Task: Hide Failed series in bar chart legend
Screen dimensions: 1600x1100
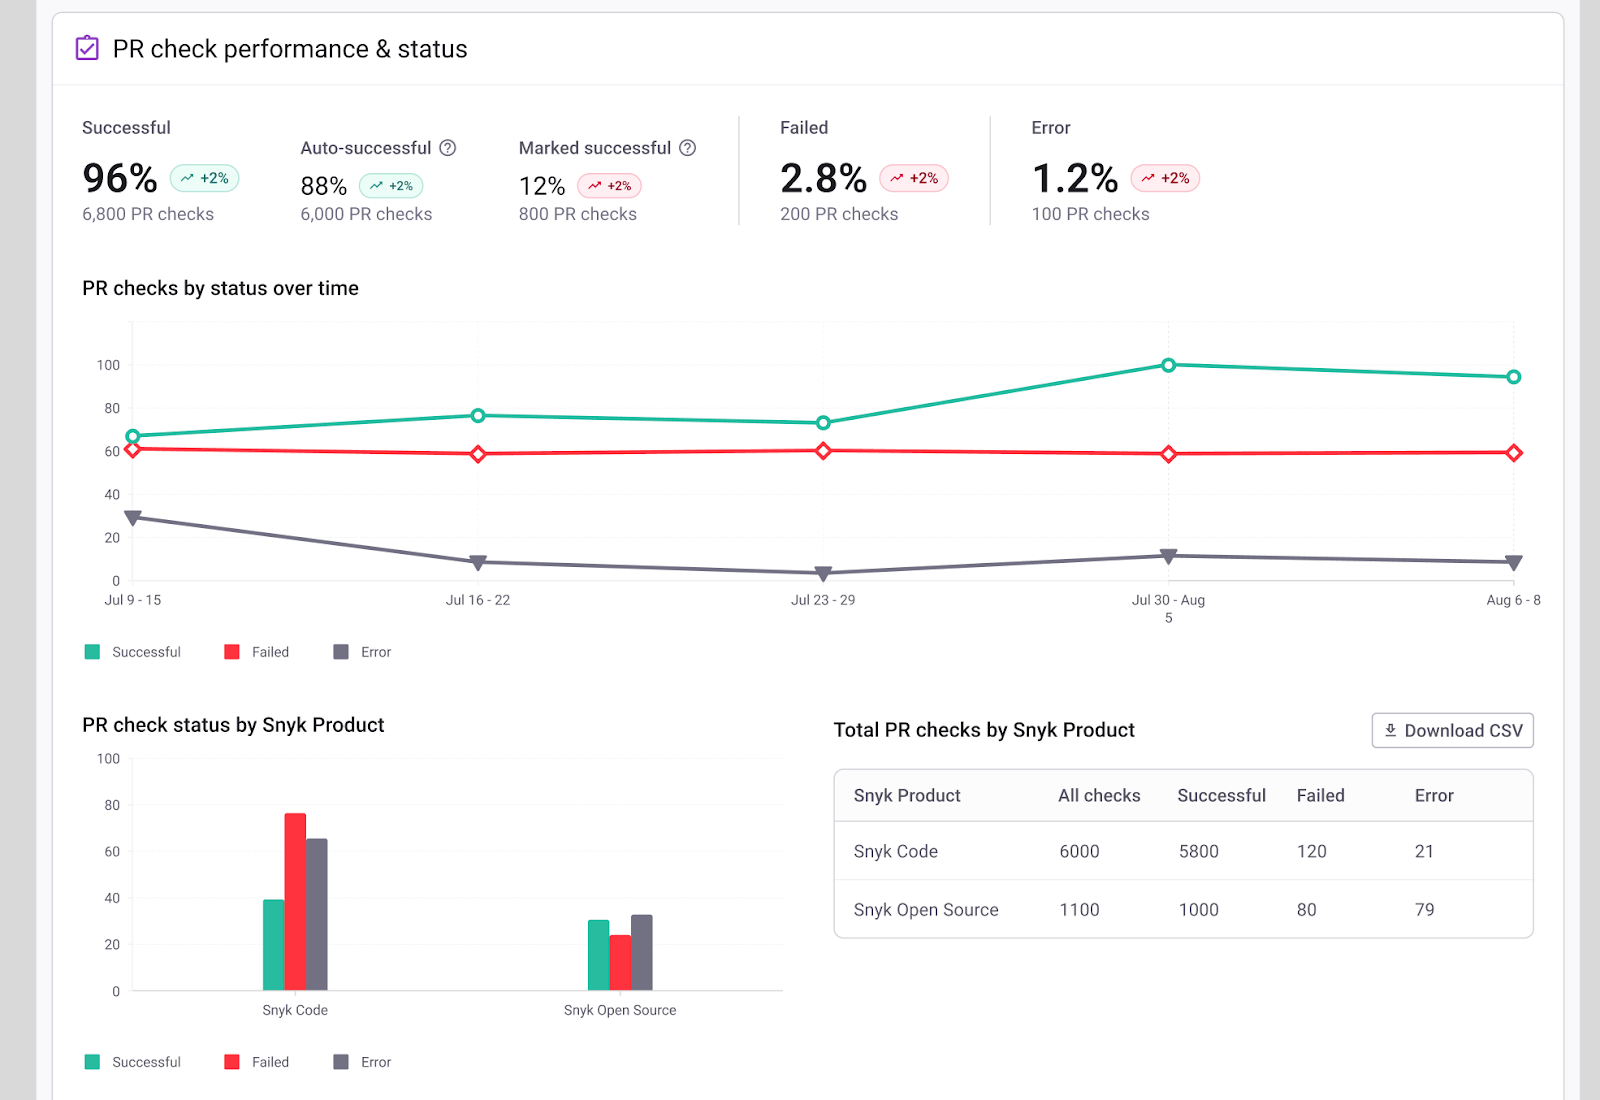Action: [x=257, y=1062]
